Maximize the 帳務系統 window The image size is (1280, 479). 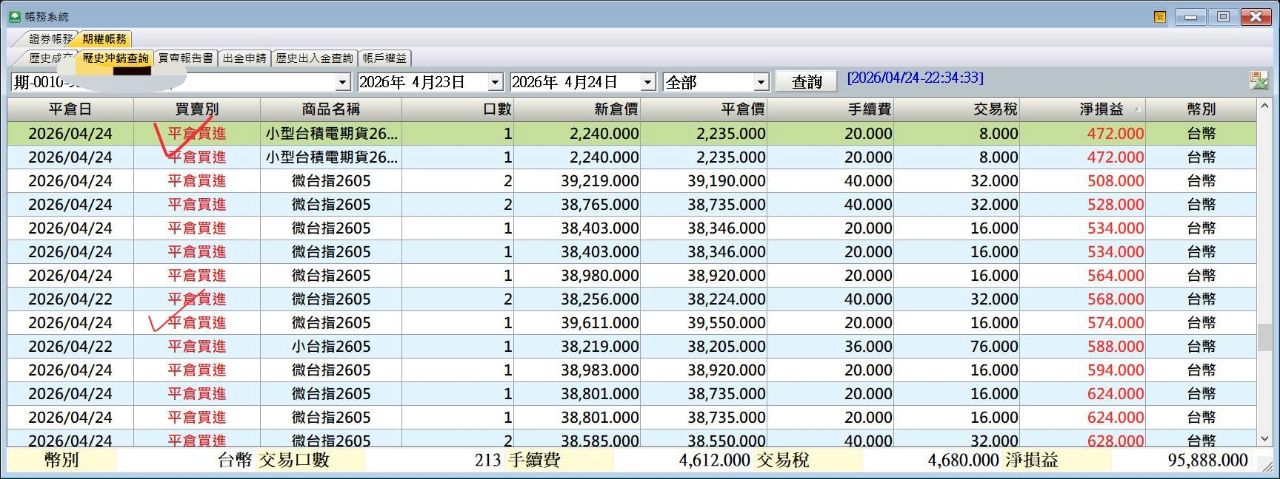(1223, 16)
